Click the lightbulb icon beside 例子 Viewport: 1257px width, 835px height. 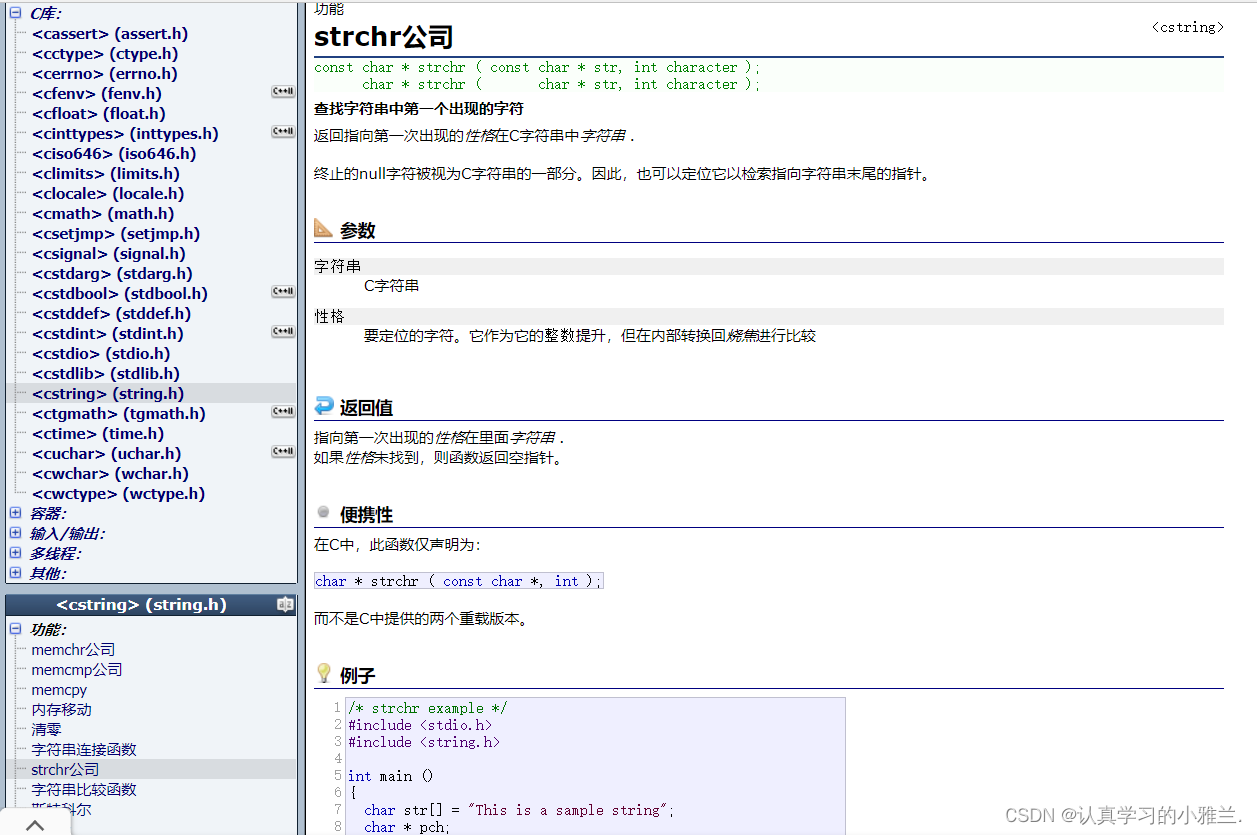pyautogui.click(x=323, y=674)
